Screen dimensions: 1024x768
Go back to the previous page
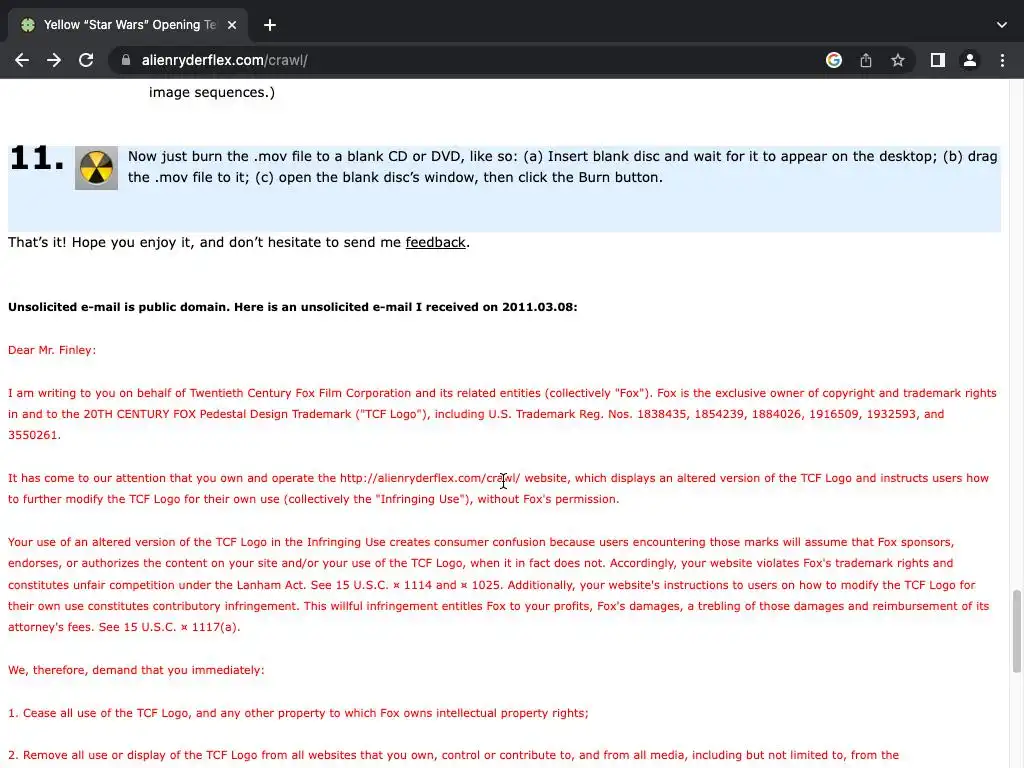point(22,60)
